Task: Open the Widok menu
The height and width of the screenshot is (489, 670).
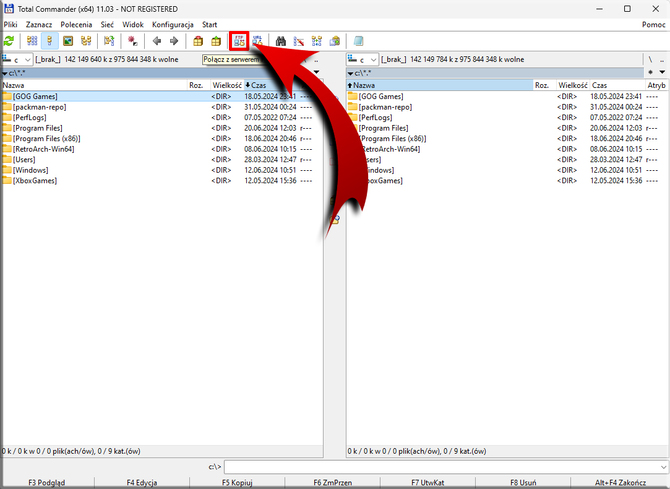Action: click(133, 25)
